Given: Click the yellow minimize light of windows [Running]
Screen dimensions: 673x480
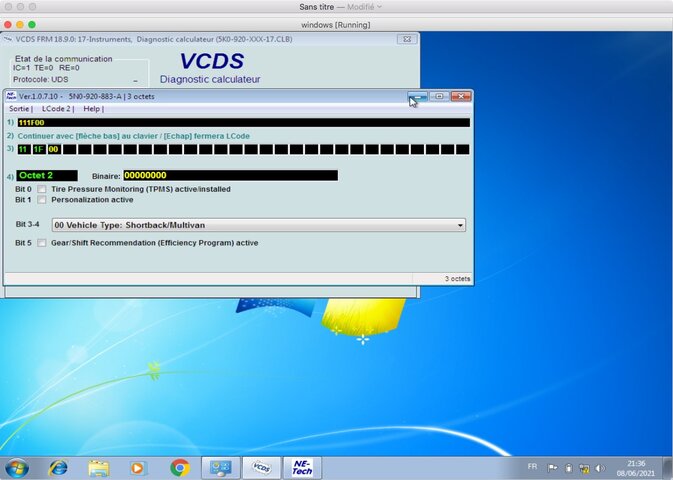Looking at the screenshot, I should [20, 24].
